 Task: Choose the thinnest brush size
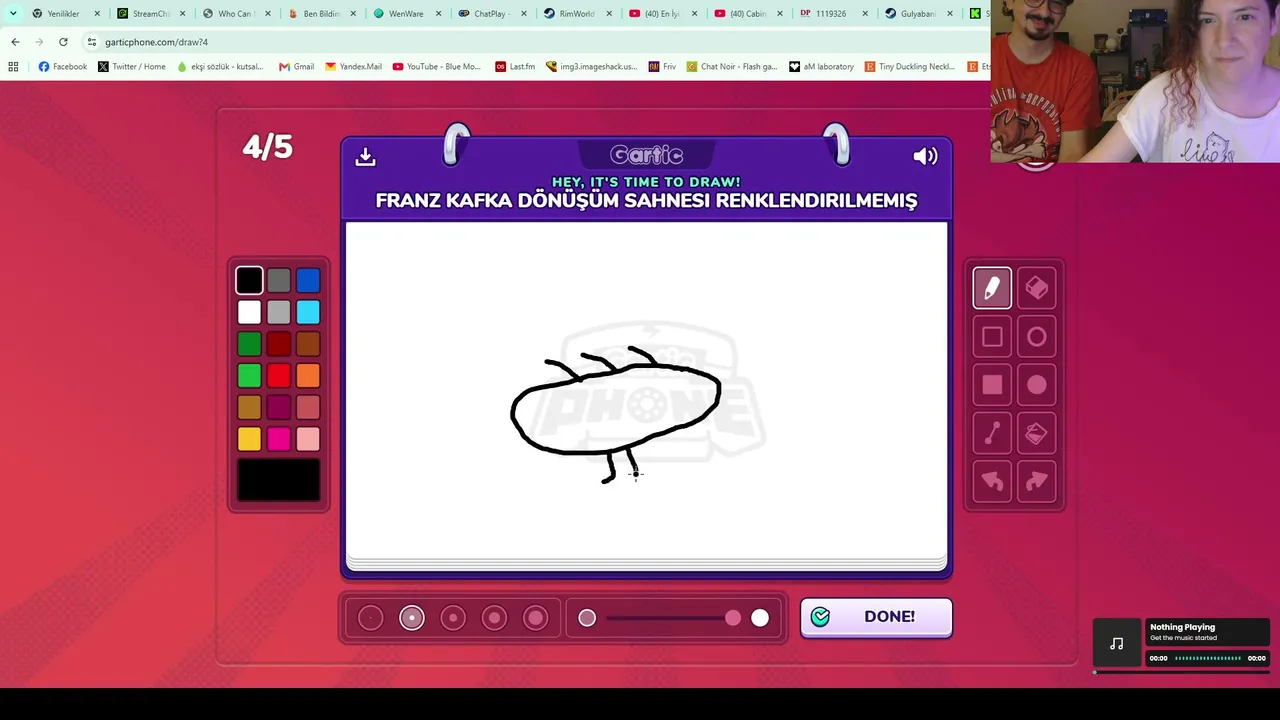370,618
